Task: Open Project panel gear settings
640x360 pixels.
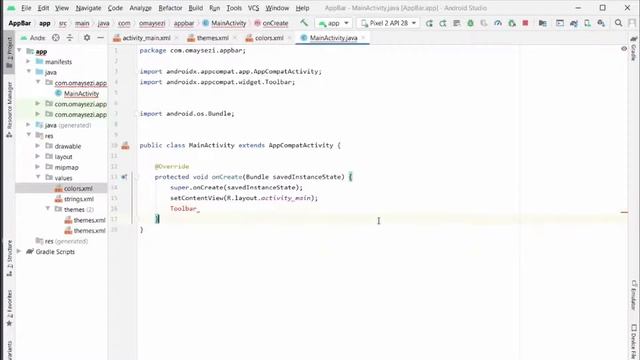Action: tap(87, 38)
